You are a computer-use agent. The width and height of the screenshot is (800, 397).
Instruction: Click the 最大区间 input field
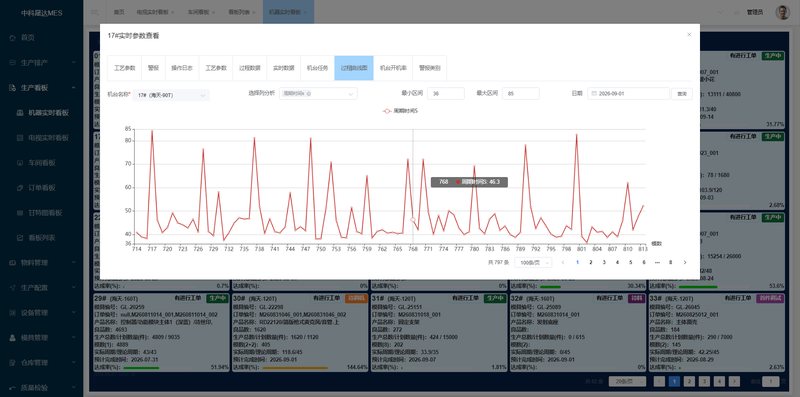point(521,94)
